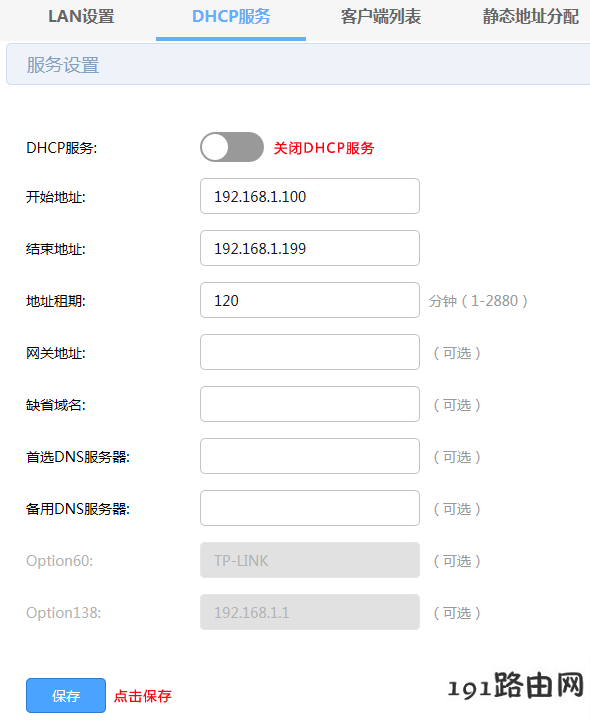
Task: Click the 191路由网 watermark logo
Action: tap(516, 686)
